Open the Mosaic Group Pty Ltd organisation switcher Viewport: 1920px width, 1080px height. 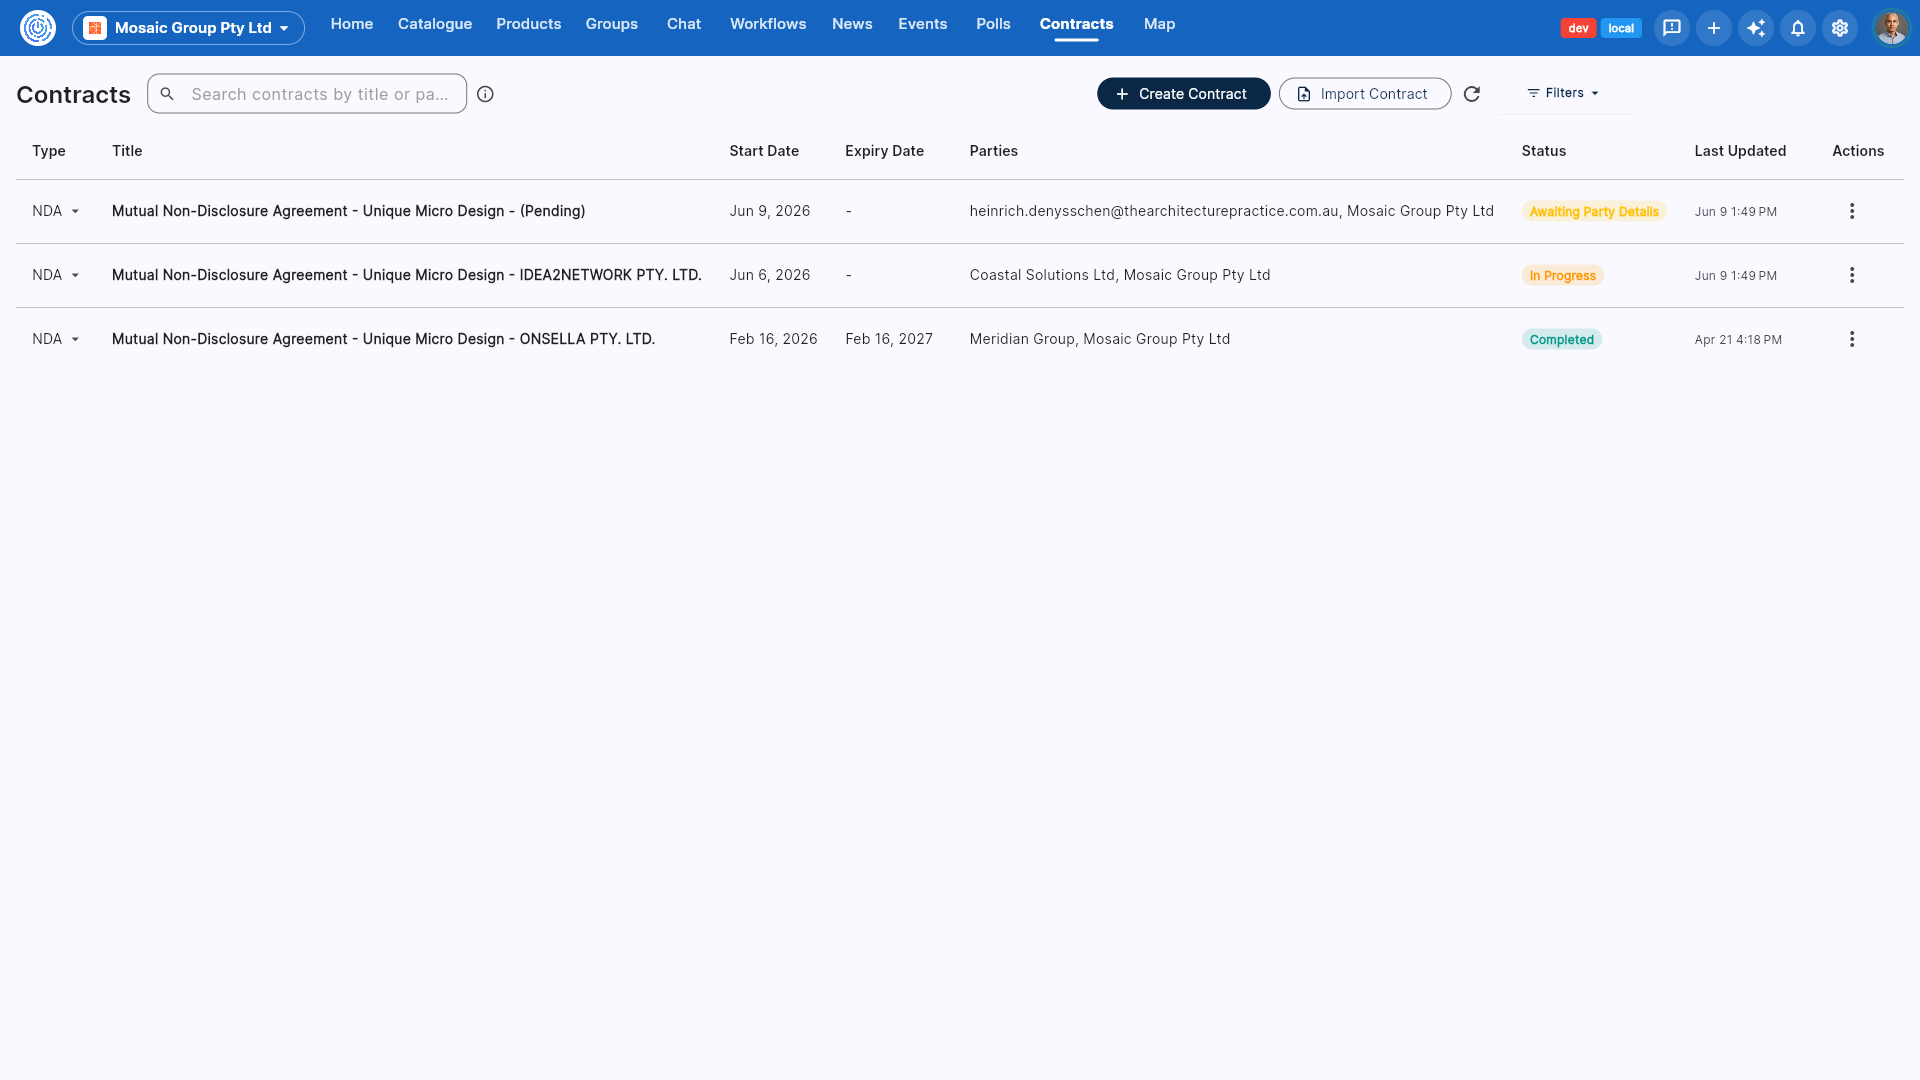pyautogui.click(x=188, y=28)
